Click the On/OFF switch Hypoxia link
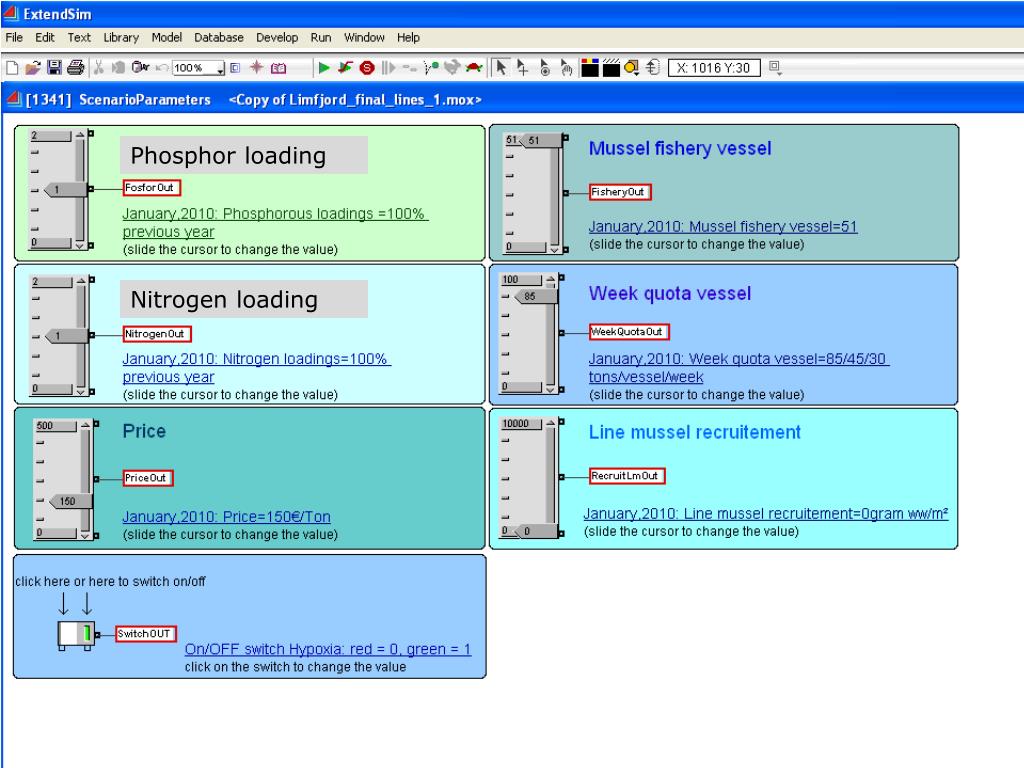 328,649
